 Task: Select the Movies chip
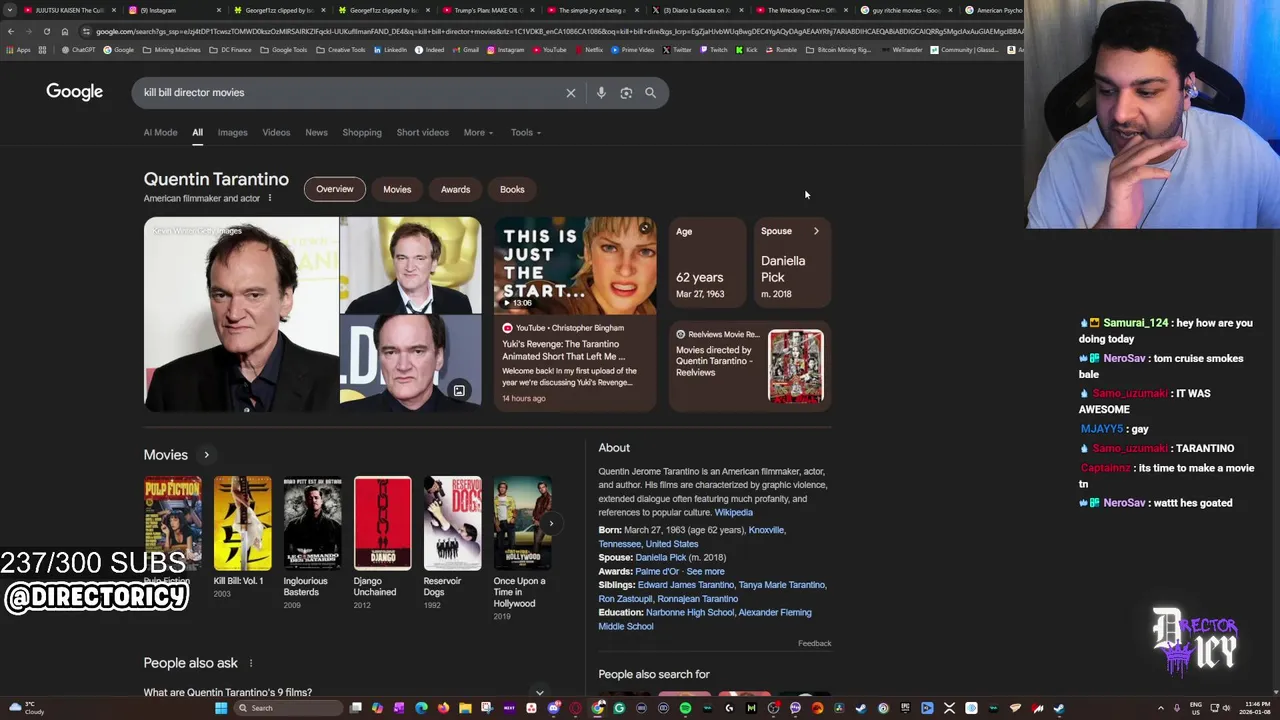397,189
